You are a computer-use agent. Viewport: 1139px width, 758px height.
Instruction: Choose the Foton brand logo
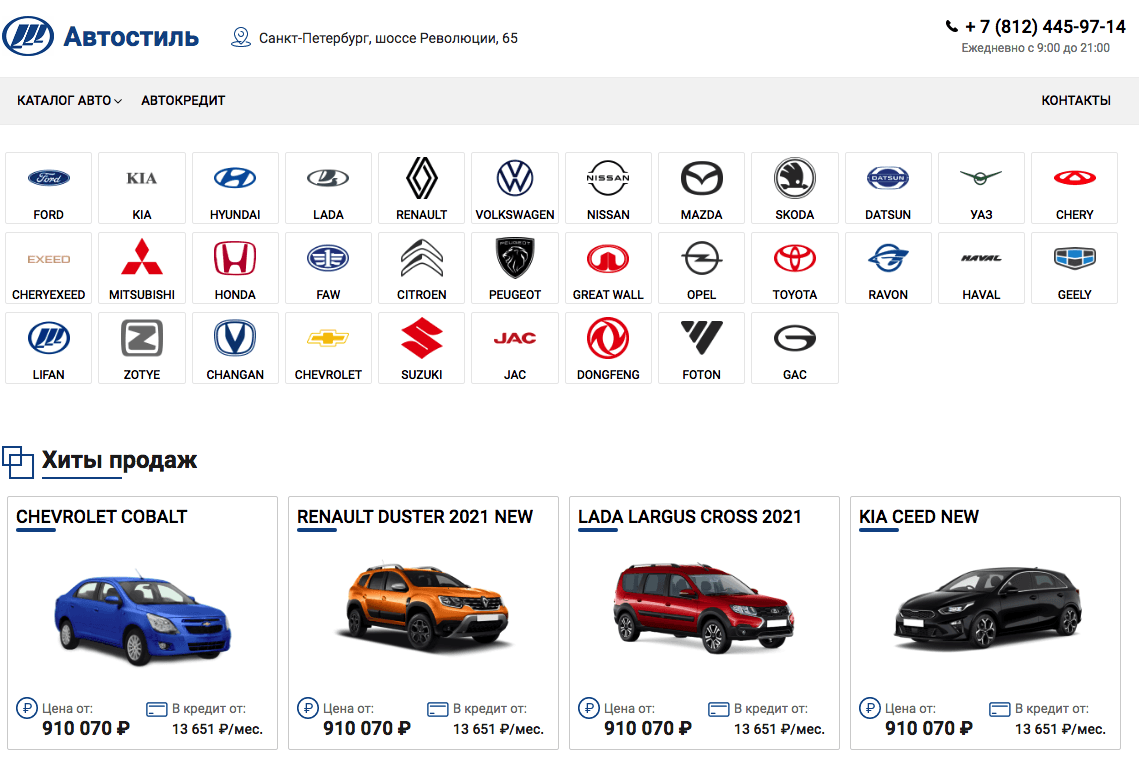coord(702,338)
